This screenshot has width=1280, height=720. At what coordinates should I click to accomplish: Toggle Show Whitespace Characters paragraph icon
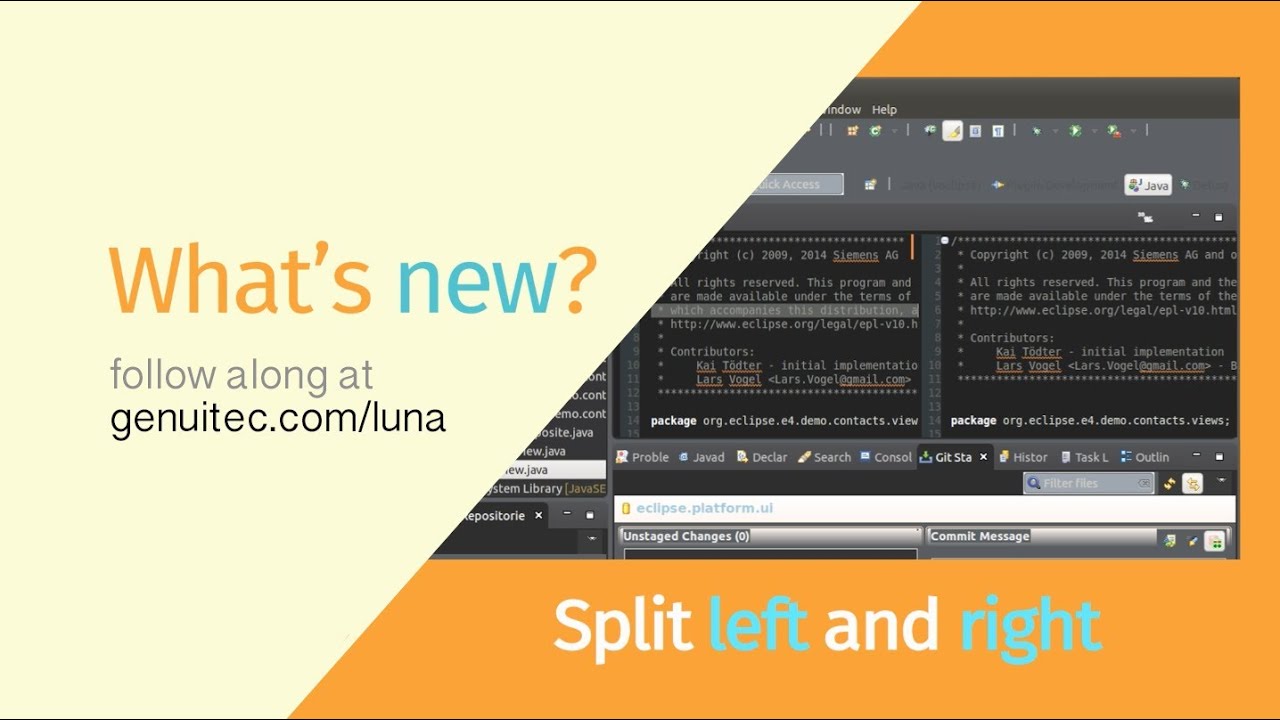coord(997,131)
